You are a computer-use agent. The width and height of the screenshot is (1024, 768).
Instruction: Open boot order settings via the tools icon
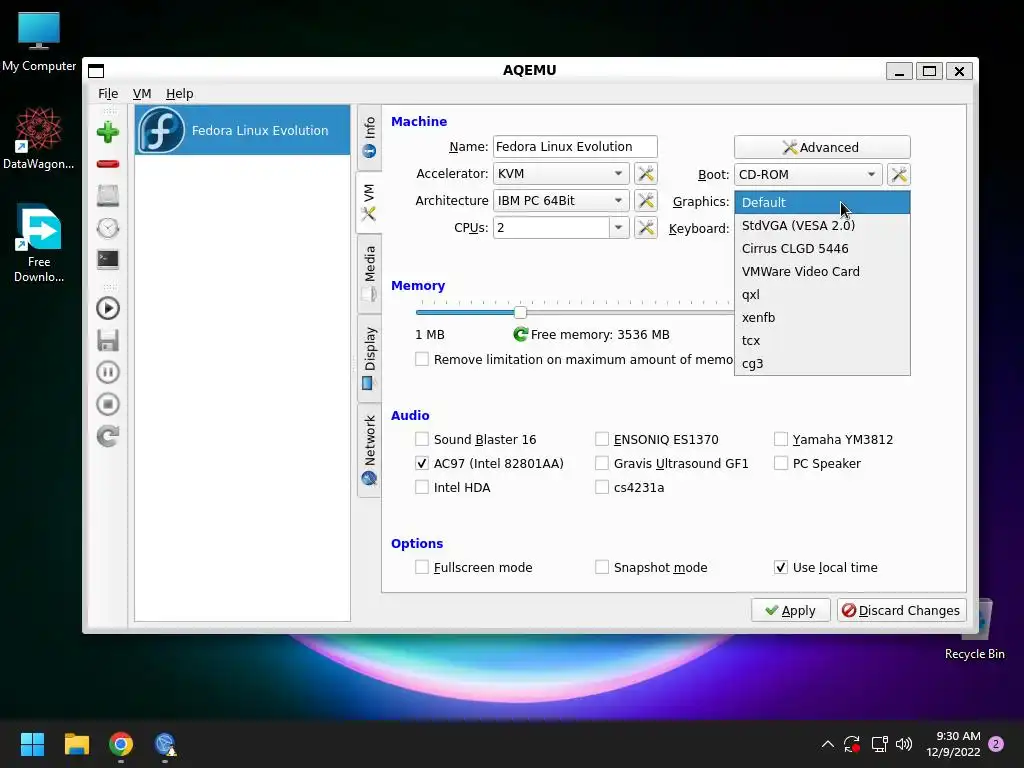tap(899, 174)
